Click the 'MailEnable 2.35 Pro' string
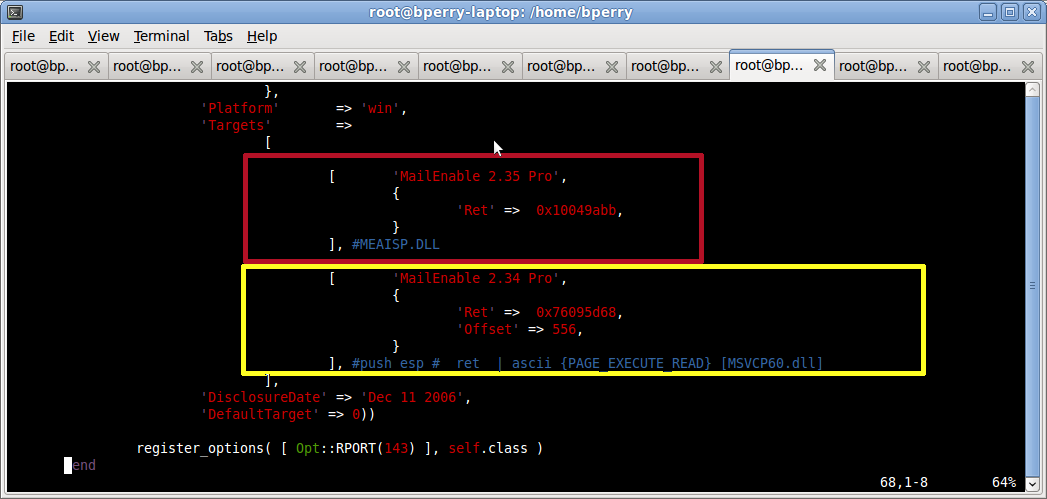1047x499 pixels. point(479,176)
